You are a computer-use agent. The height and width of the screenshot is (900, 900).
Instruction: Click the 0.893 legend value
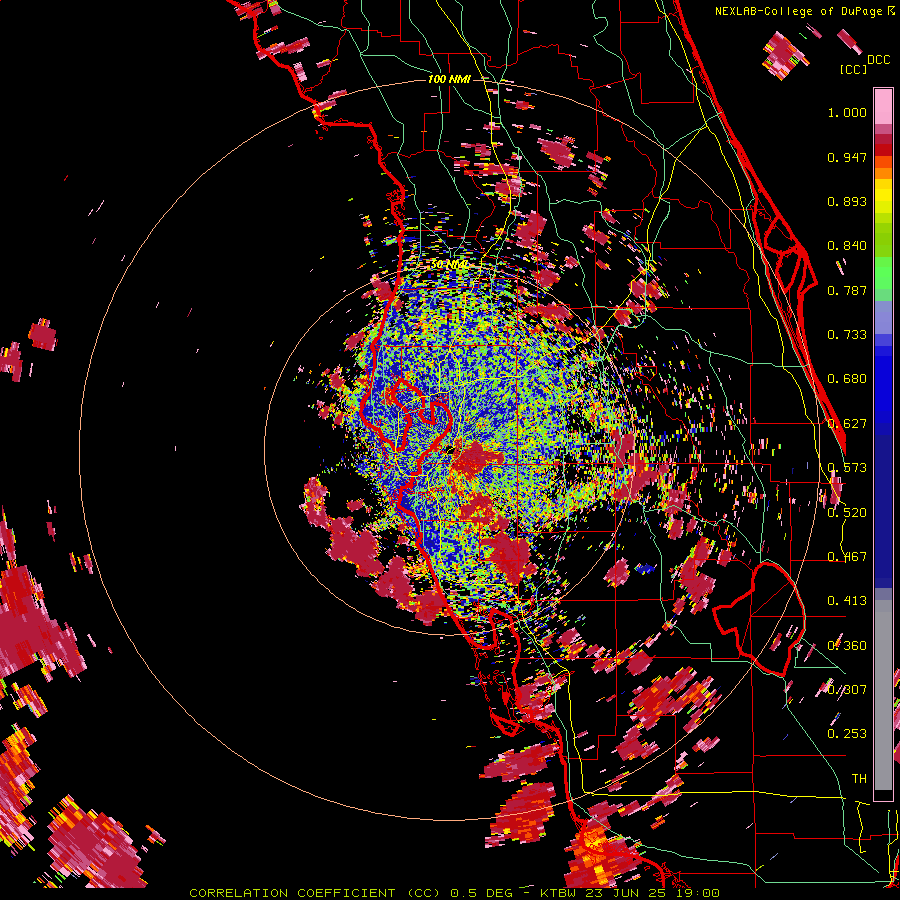[847, 201]
